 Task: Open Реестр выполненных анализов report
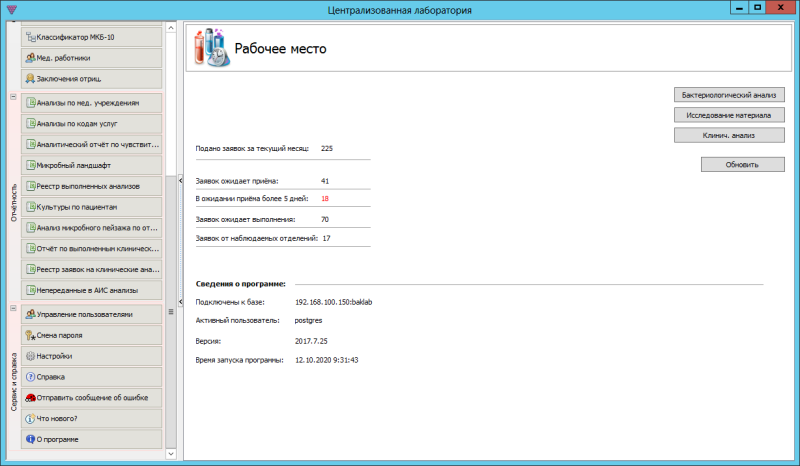(90, 186)
